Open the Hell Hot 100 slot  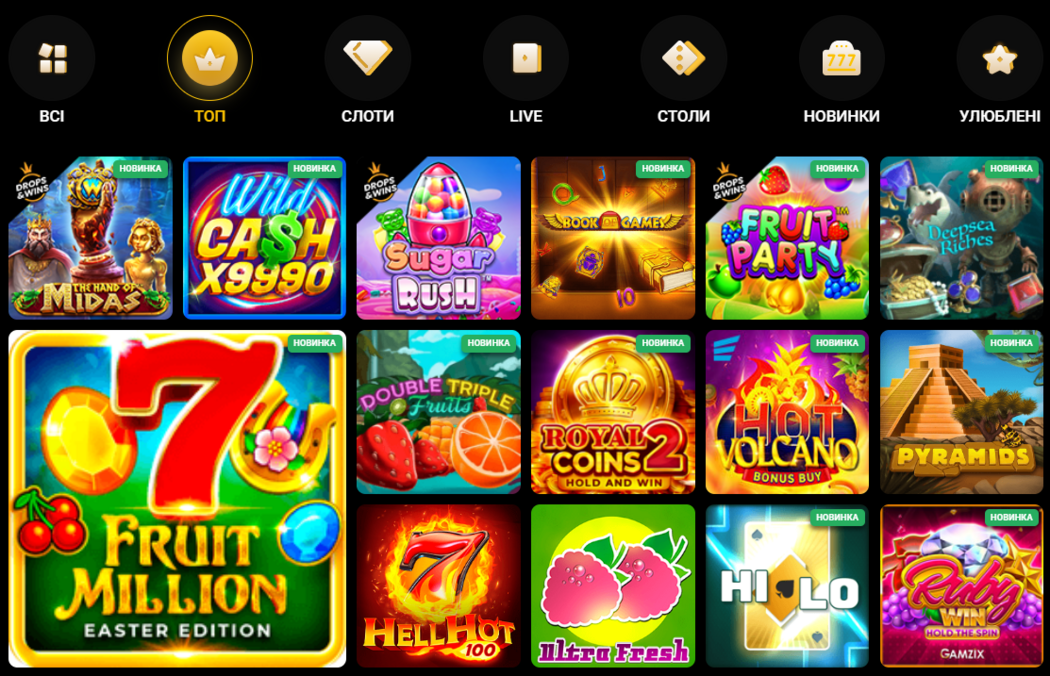coord(439,586)
